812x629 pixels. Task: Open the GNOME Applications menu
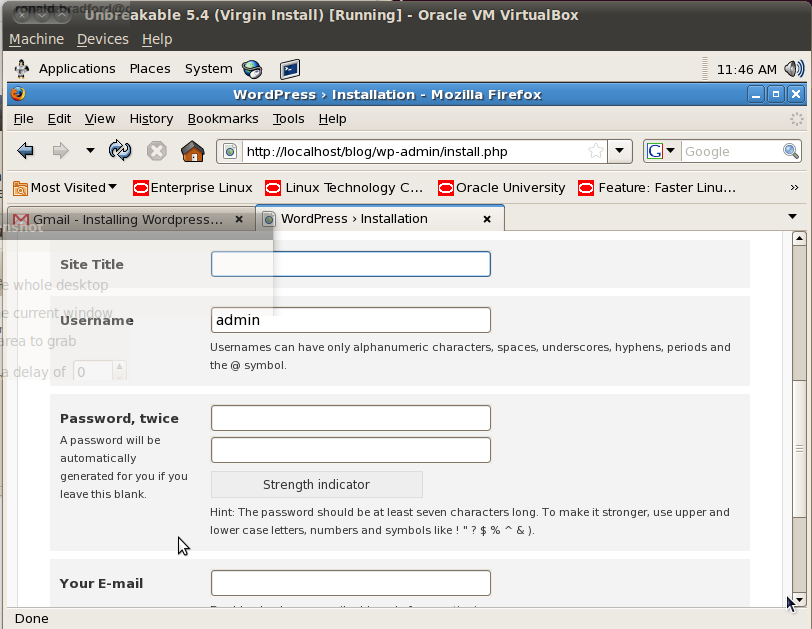click(x=77, y=69)
